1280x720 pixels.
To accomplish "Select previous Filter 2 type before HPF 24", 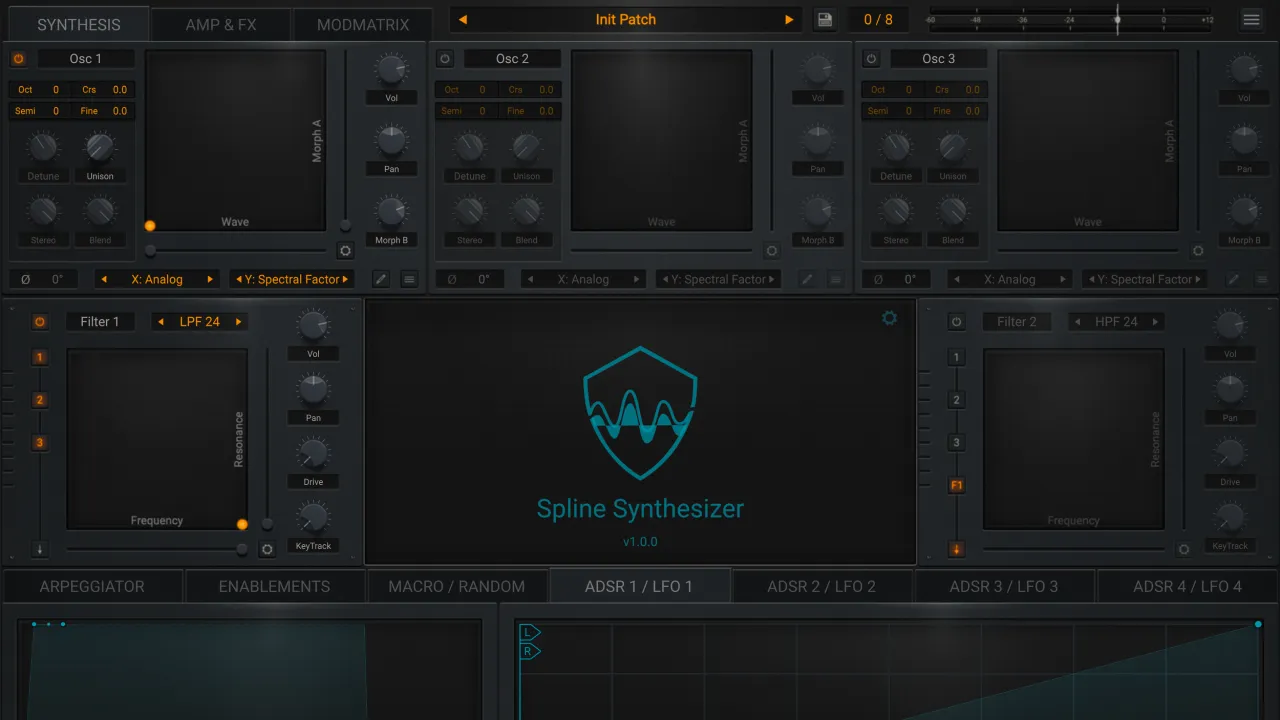I will [x=1077, y=322].
